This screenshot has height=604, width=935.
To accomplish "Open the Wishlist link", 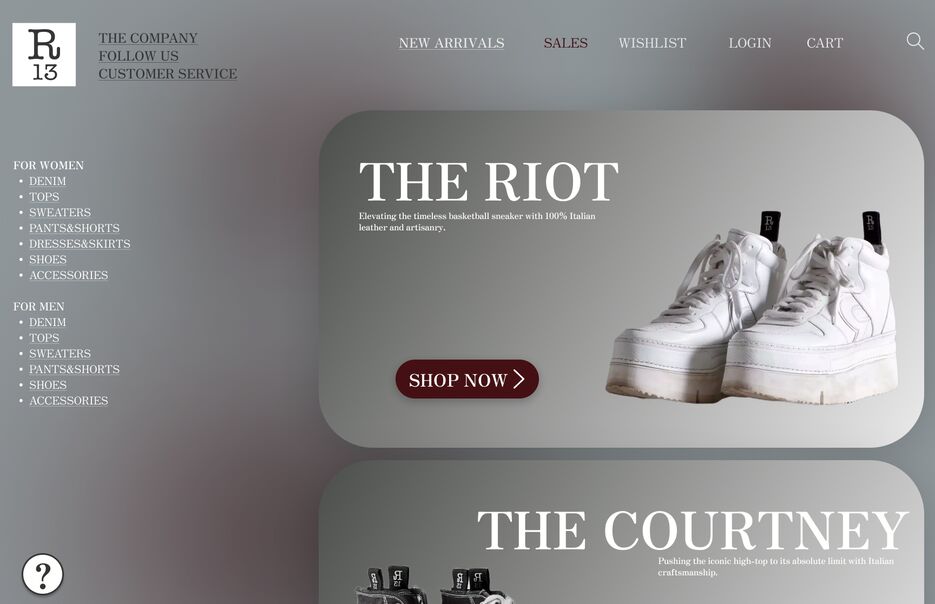I will 652,43.
